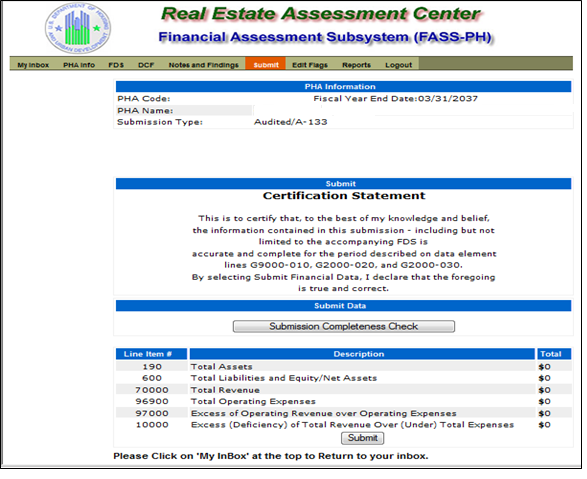Click Real Estate Assessment Center title
Screen dimensions: 587x479
[x=320, y=14]
